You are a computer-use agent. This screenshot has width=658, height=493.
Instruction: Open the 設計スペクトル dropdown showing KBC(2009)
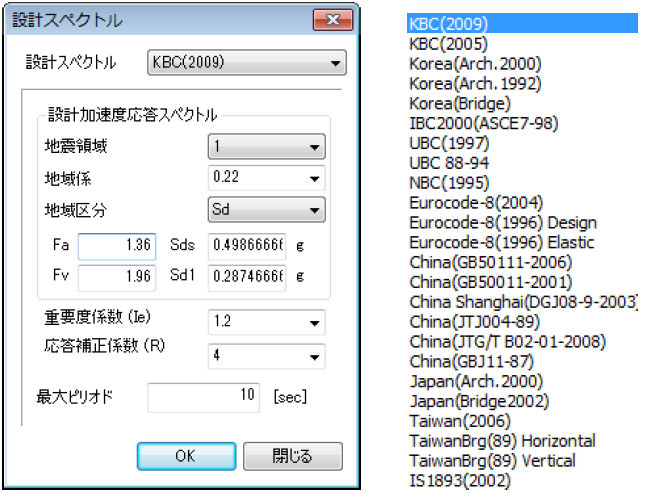pos(247,63)
